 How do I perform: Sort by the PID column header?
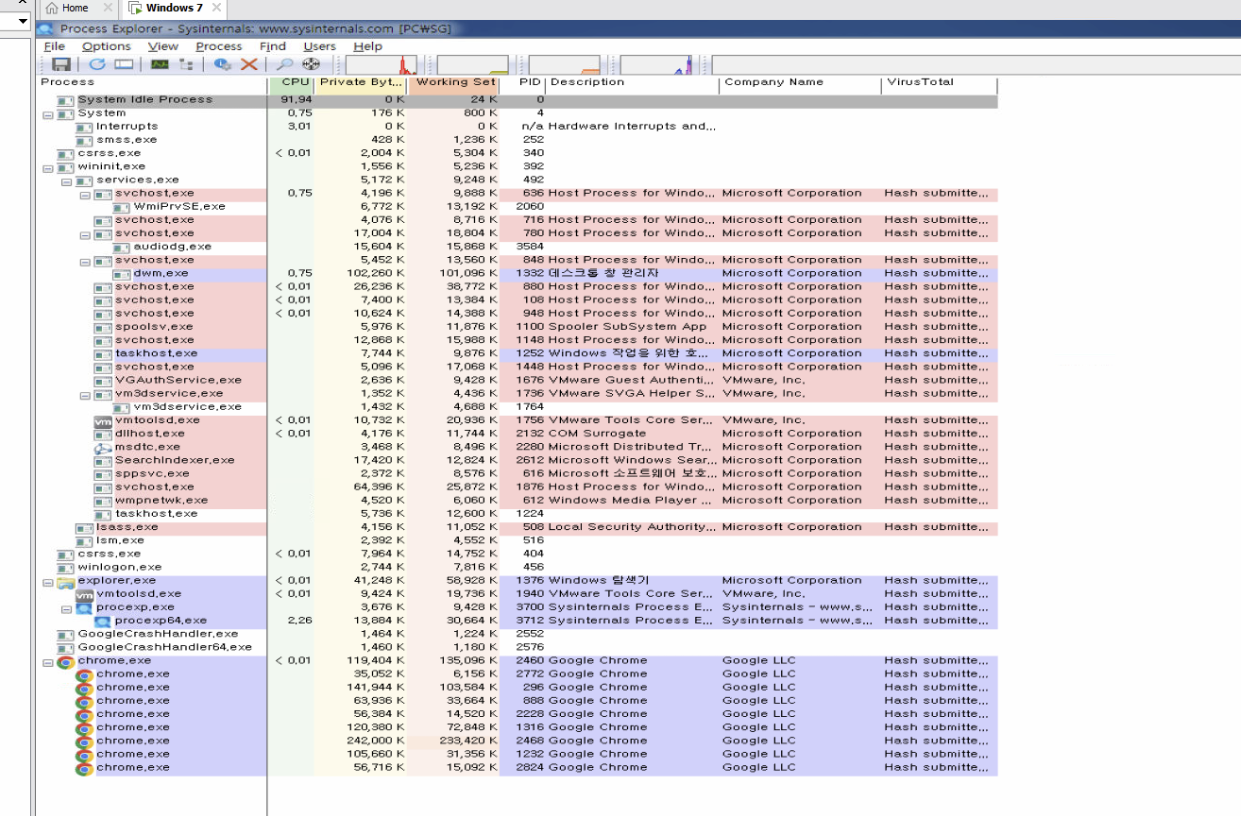pos(523,83)
